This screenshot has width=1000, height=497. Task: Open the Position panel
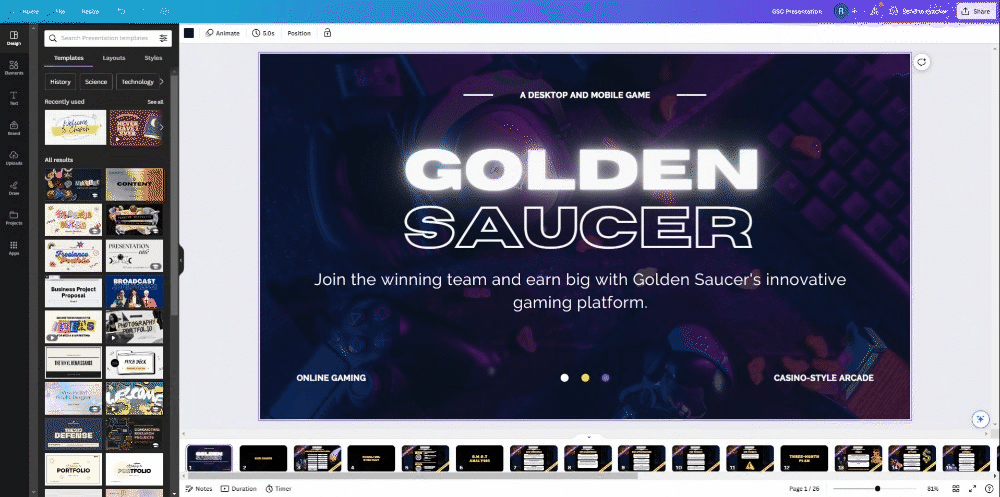[299, 33]
